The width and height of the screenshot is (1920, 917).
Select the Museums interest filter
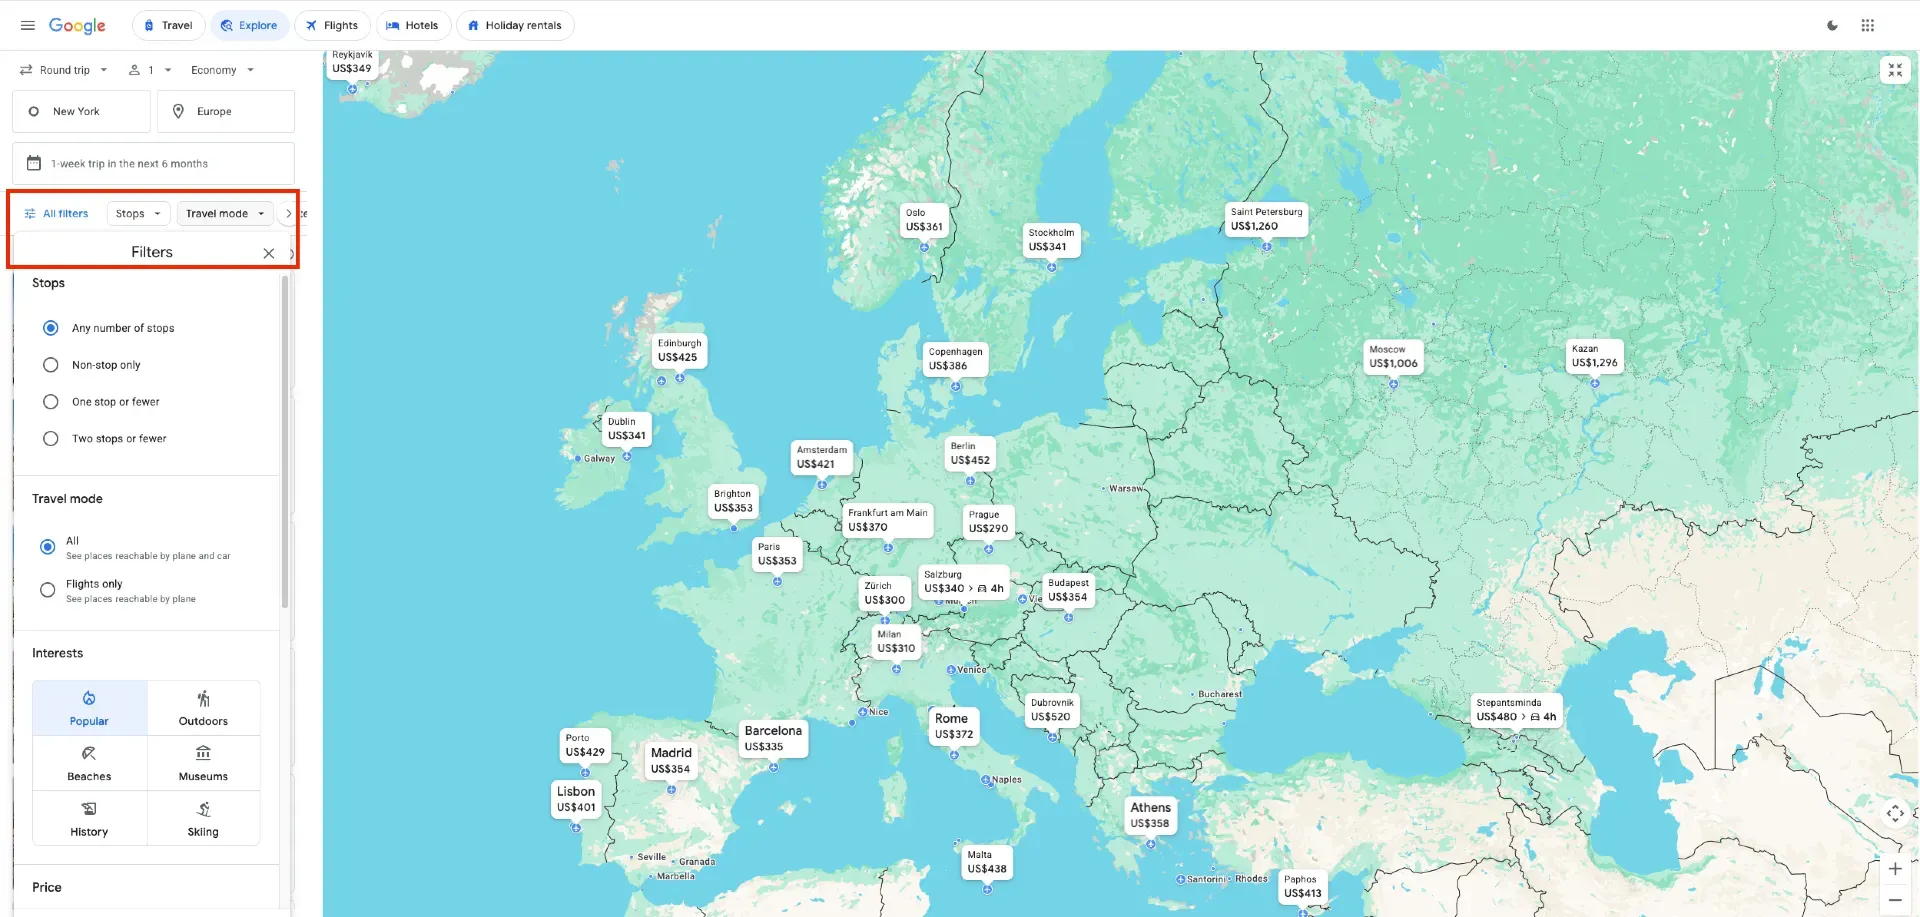point(204,763)
